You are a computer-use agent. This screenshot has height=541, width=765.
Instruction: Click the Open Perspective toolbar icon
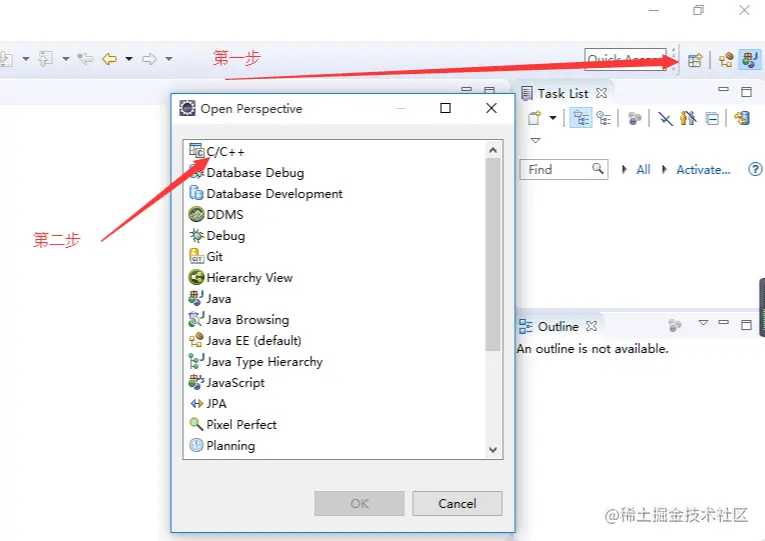695,60
